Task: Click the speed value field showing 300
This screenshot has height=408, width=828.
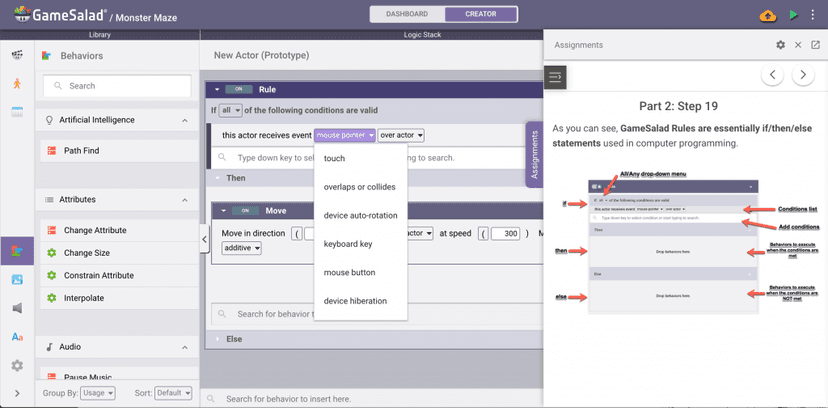Action: coord(505,233)
